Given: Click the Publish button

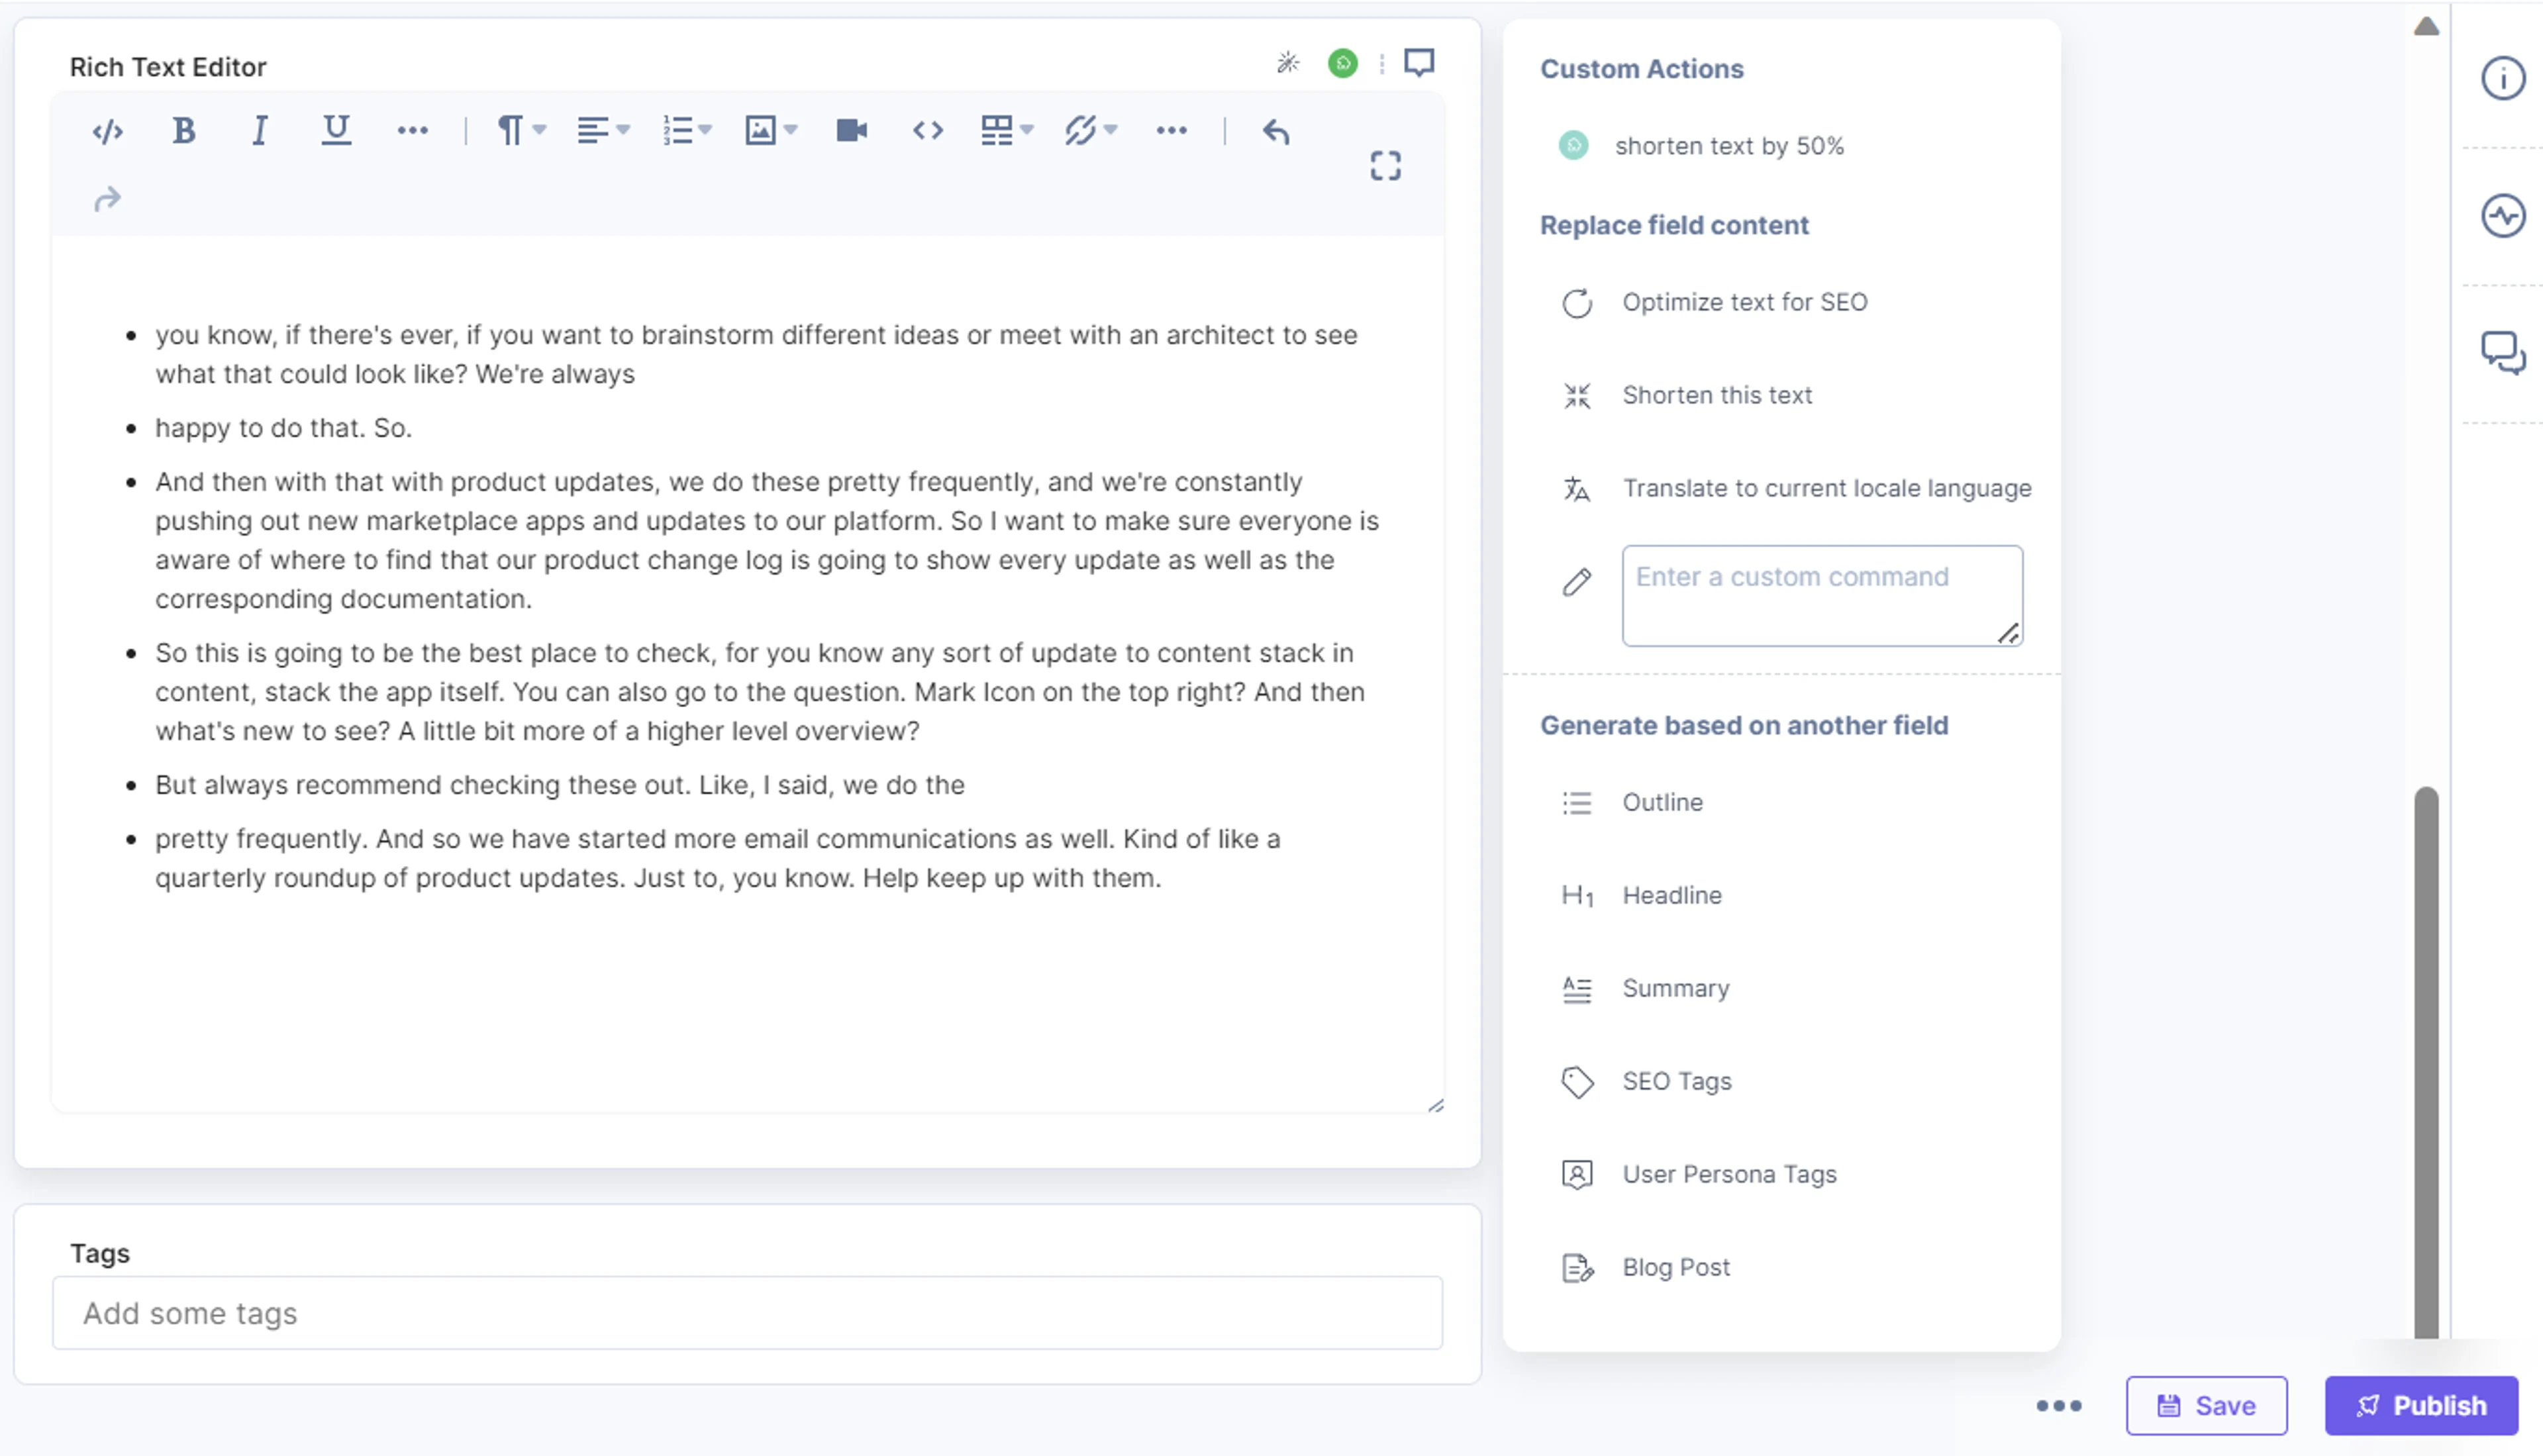Looking at the screenshot, I should [x=2421, y=1405].
